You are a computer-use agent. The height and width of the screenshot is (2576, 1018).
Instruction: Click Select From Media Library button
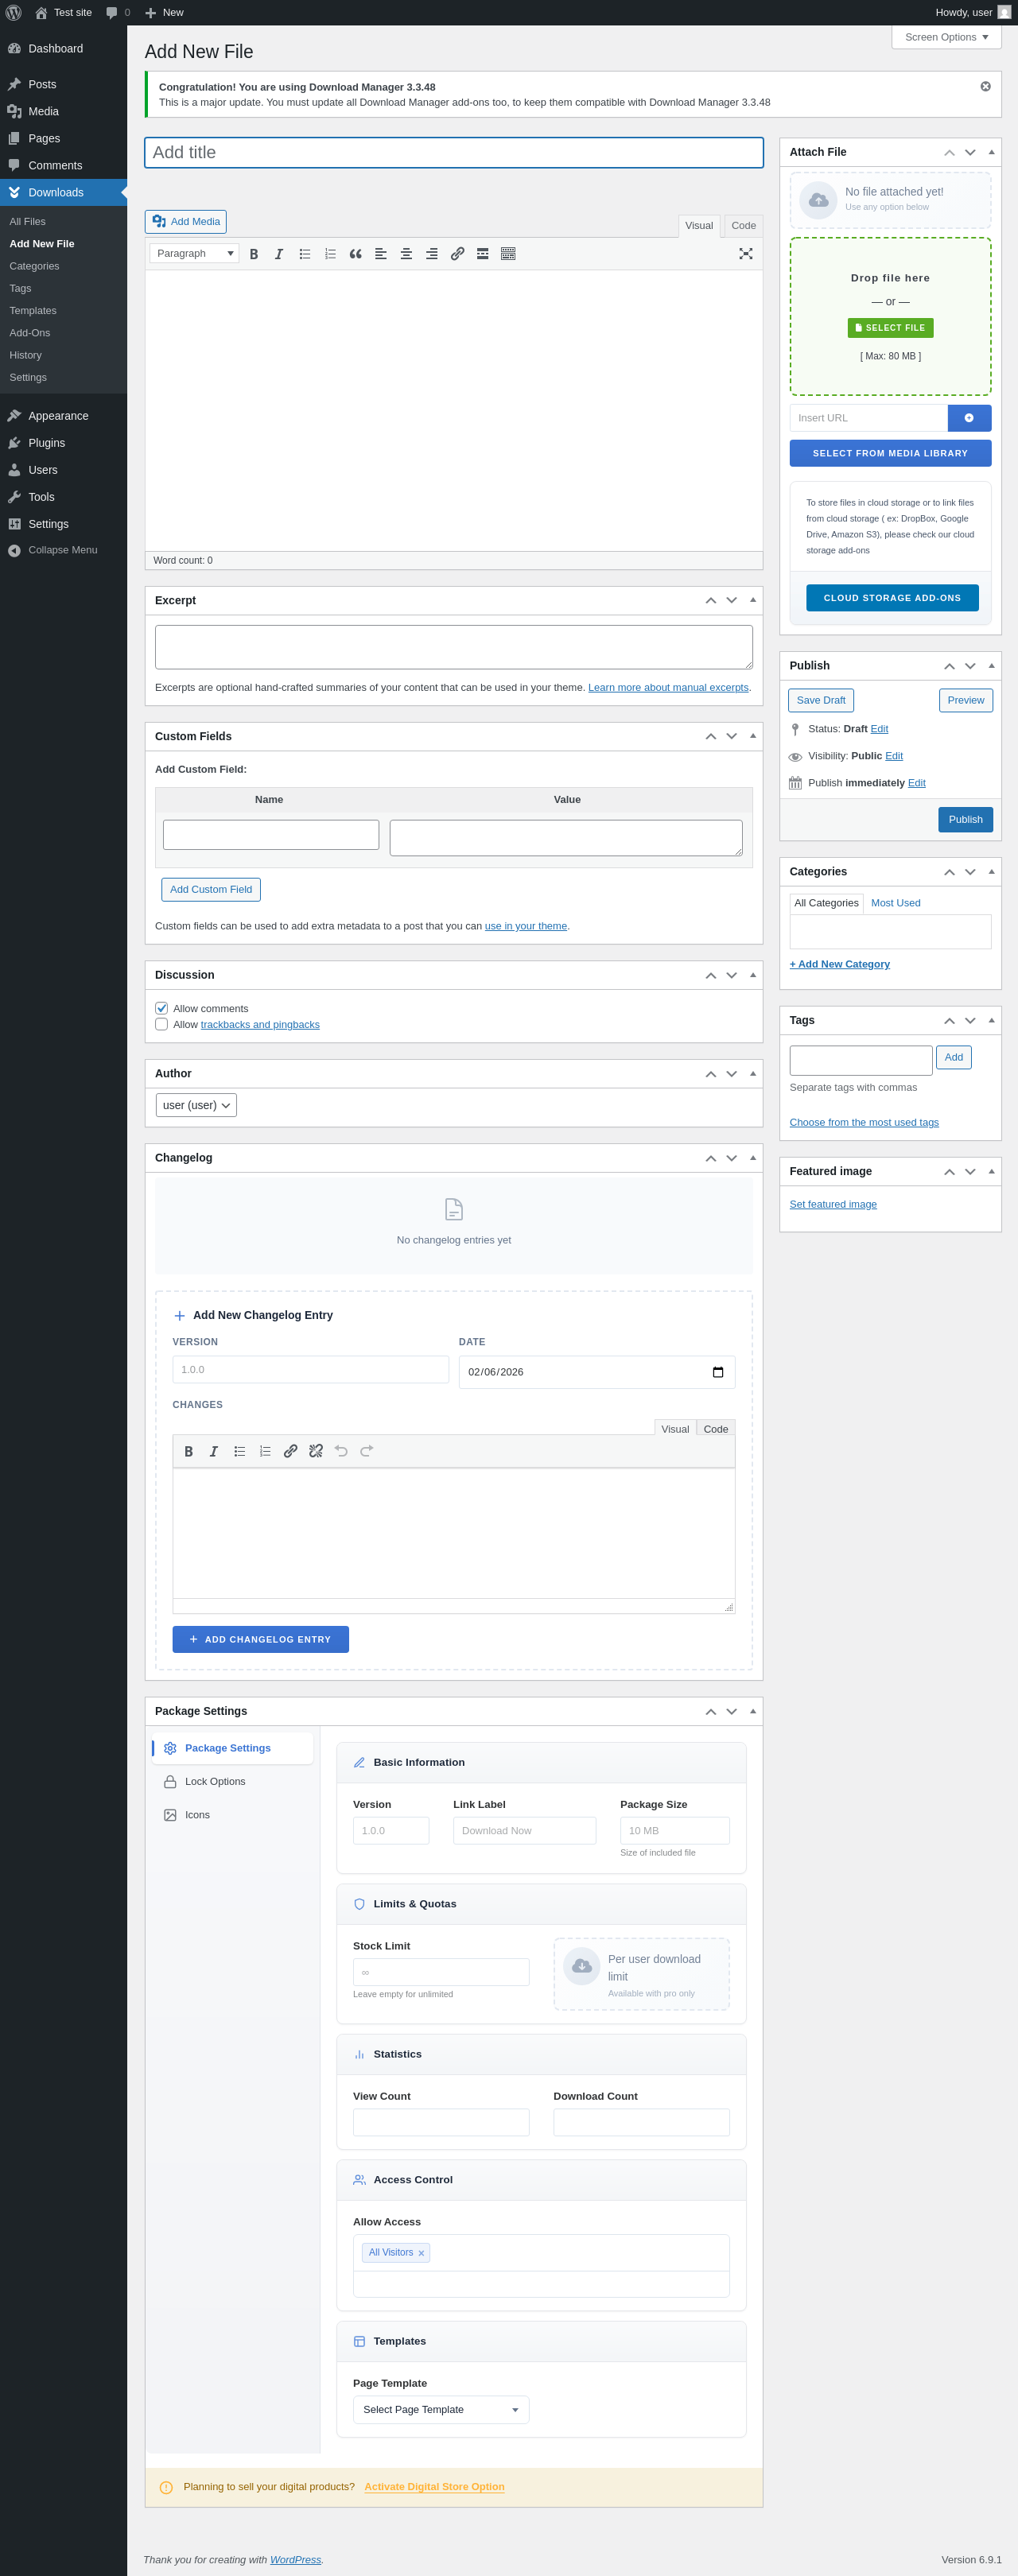click(x=890, y=453)
